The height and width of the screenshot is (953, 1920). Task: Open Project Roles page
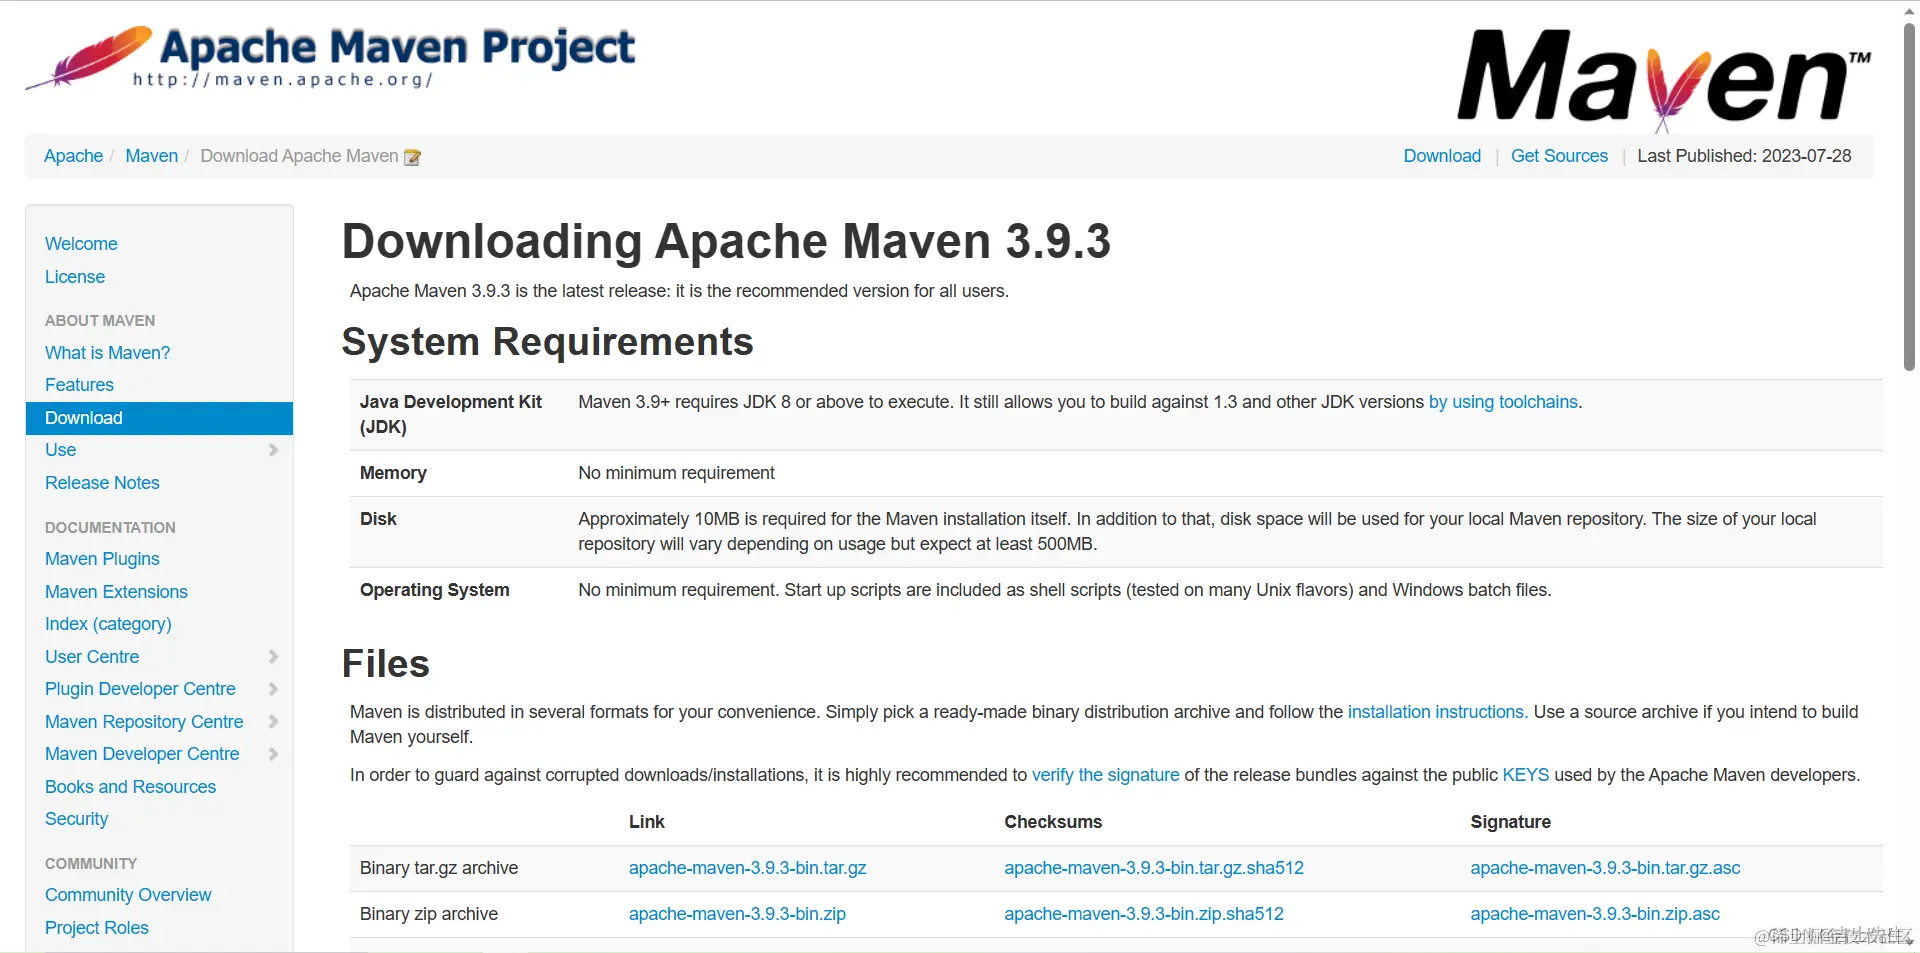pos(97,928)
